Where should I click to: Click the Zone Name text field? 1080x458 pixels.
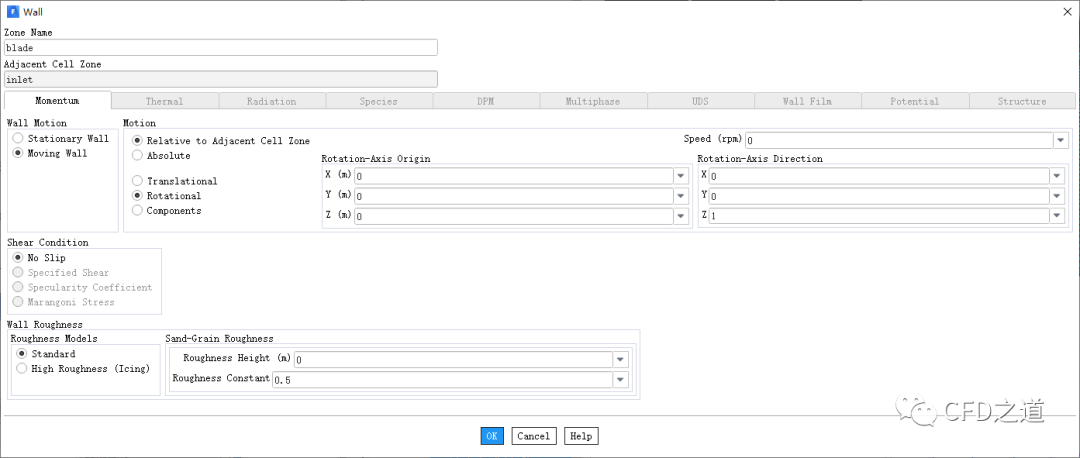tap(220, 47)
